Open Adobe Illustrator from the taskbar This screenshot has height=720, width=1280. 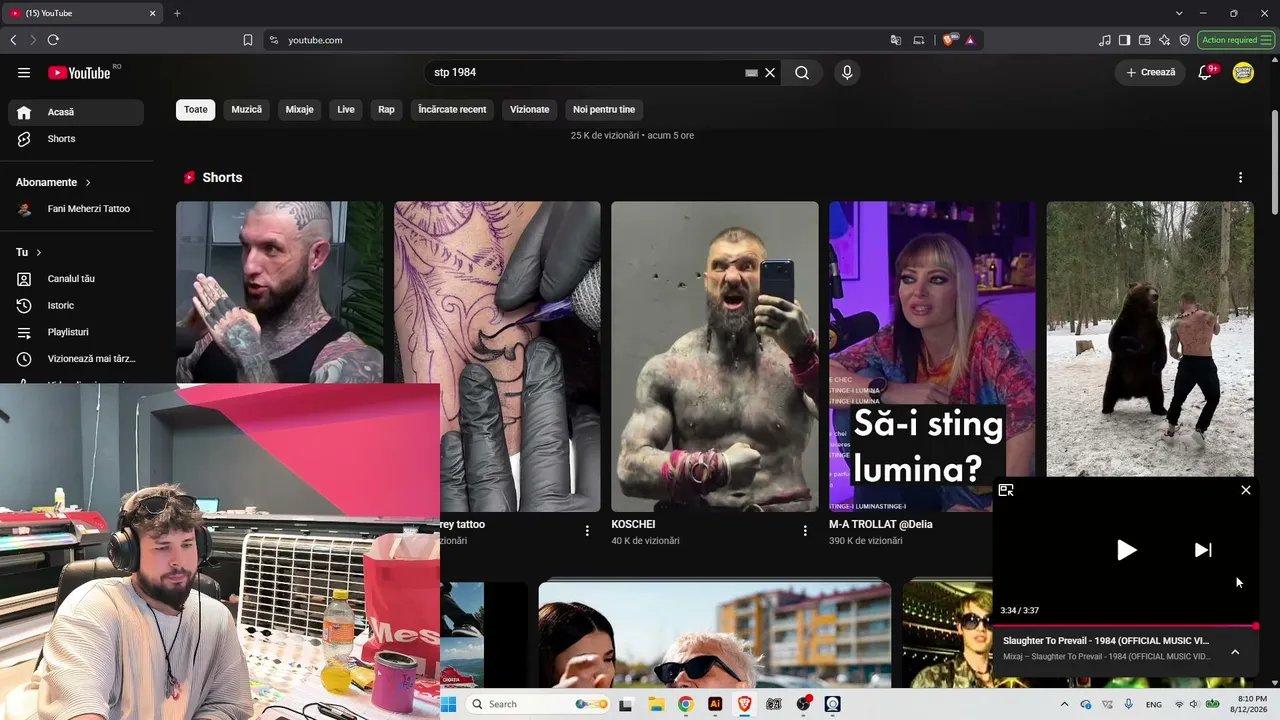point(715,704)
